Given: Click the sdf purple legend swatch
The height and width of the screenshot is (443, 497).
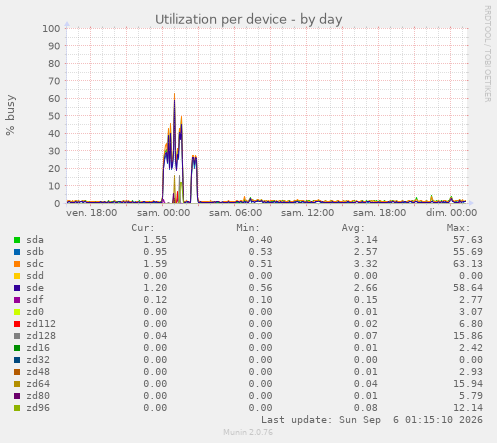Looking at the screenshot, I should (x=17, y=300).
